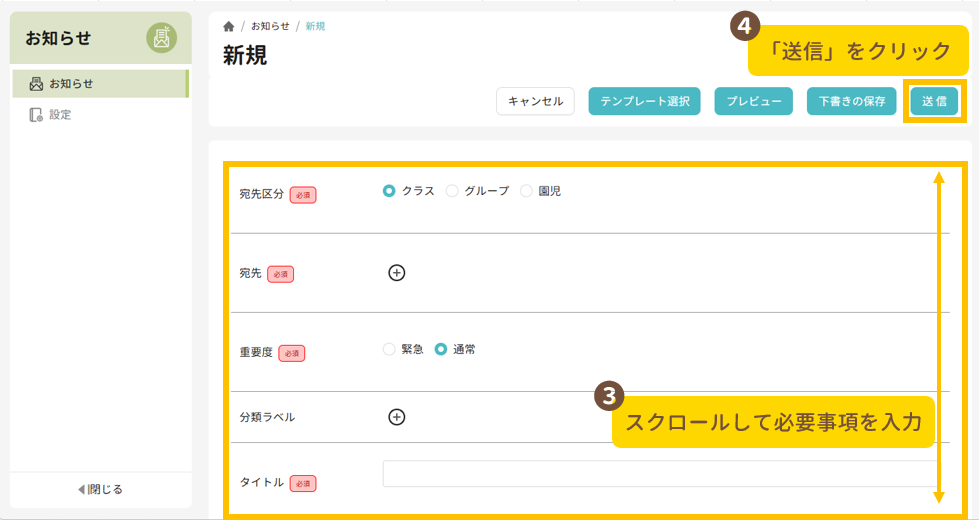Viewport: 979px width, 520px height.
Task: Add a 分類ラベル with plus icon
Action: point(396,417)
